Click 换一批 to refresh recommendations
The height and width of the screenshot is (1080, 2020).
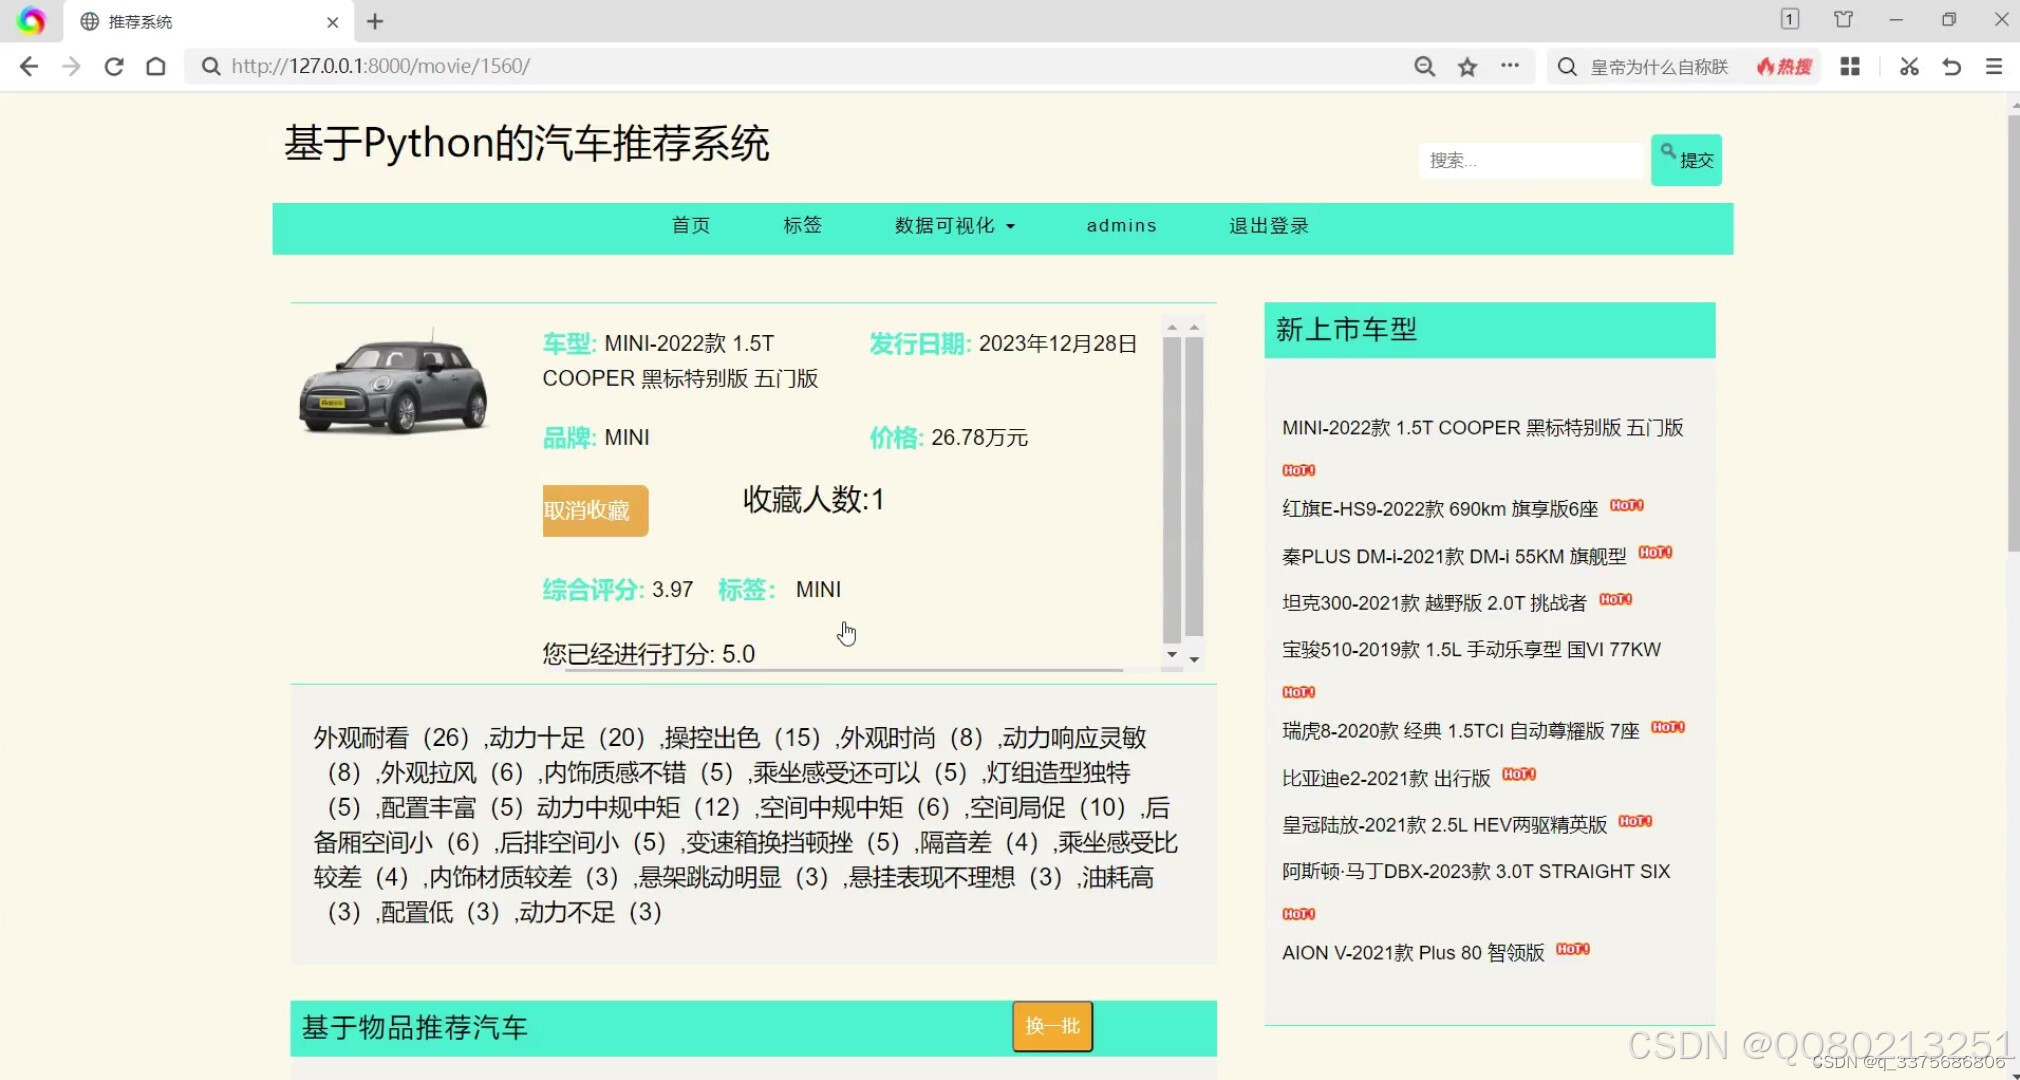[x=1051, y=1026]
